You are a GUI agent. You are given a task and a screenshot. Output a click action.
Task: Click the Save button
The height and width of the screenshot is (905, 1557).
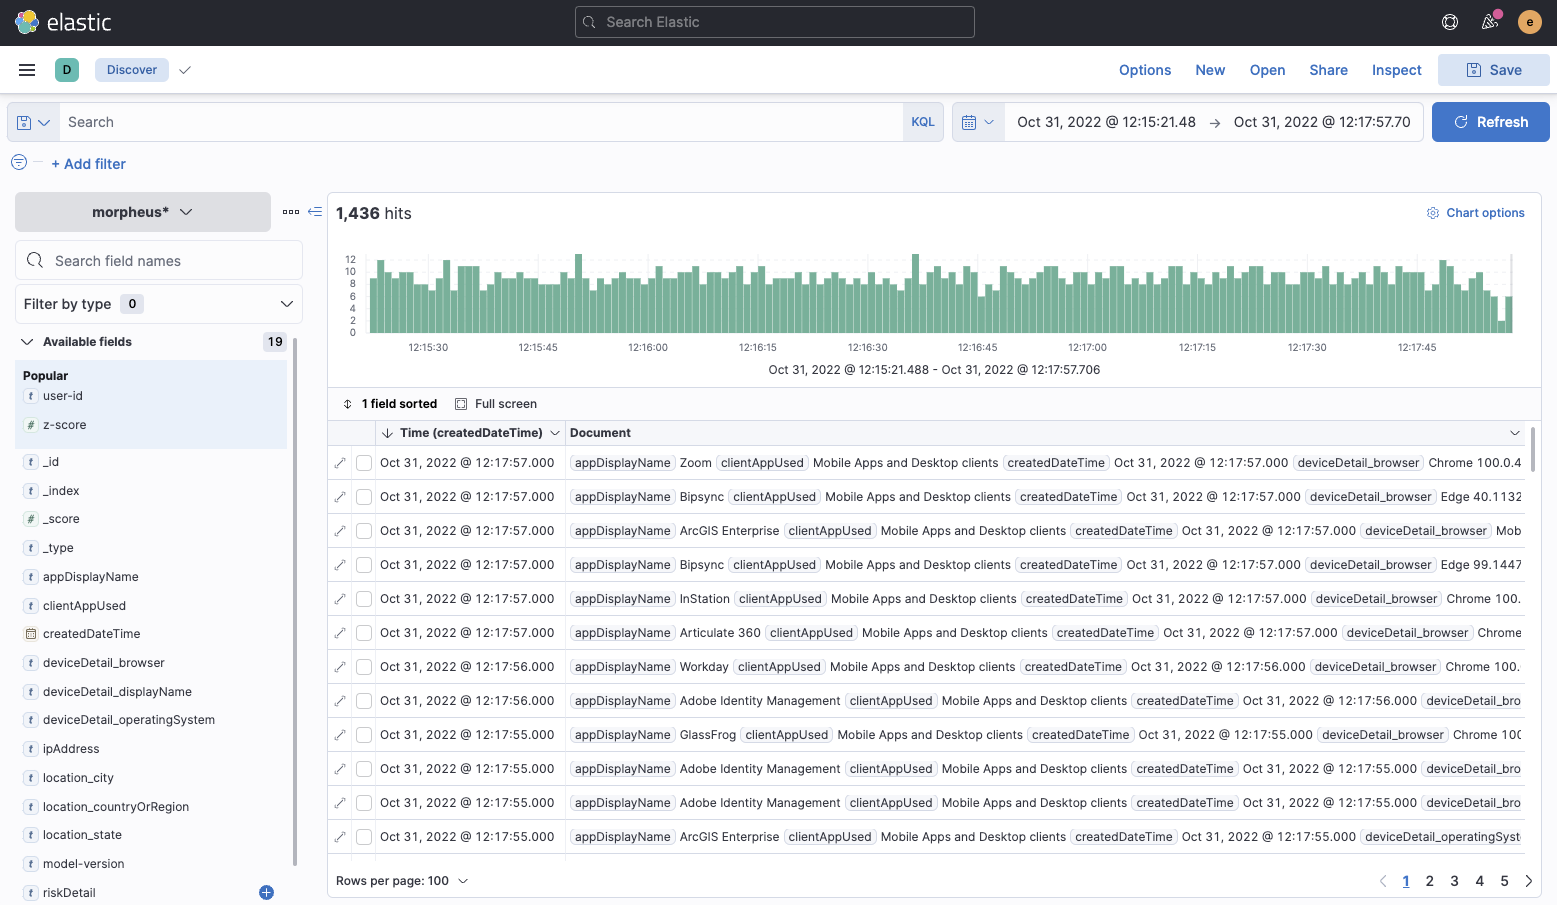[1494, 70]
